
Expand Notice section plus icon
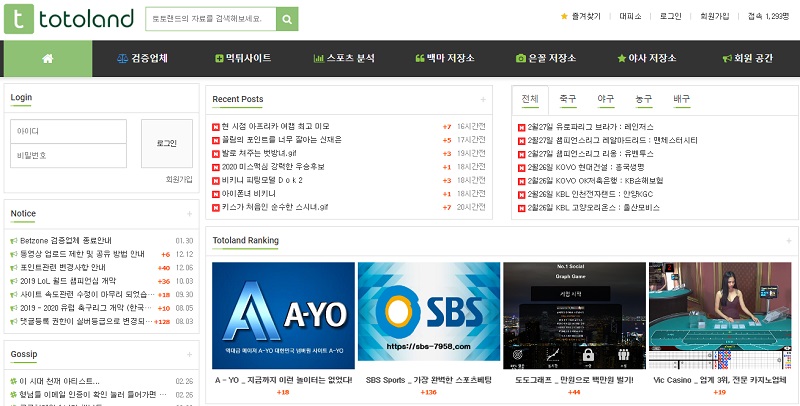tap(189, 214)
